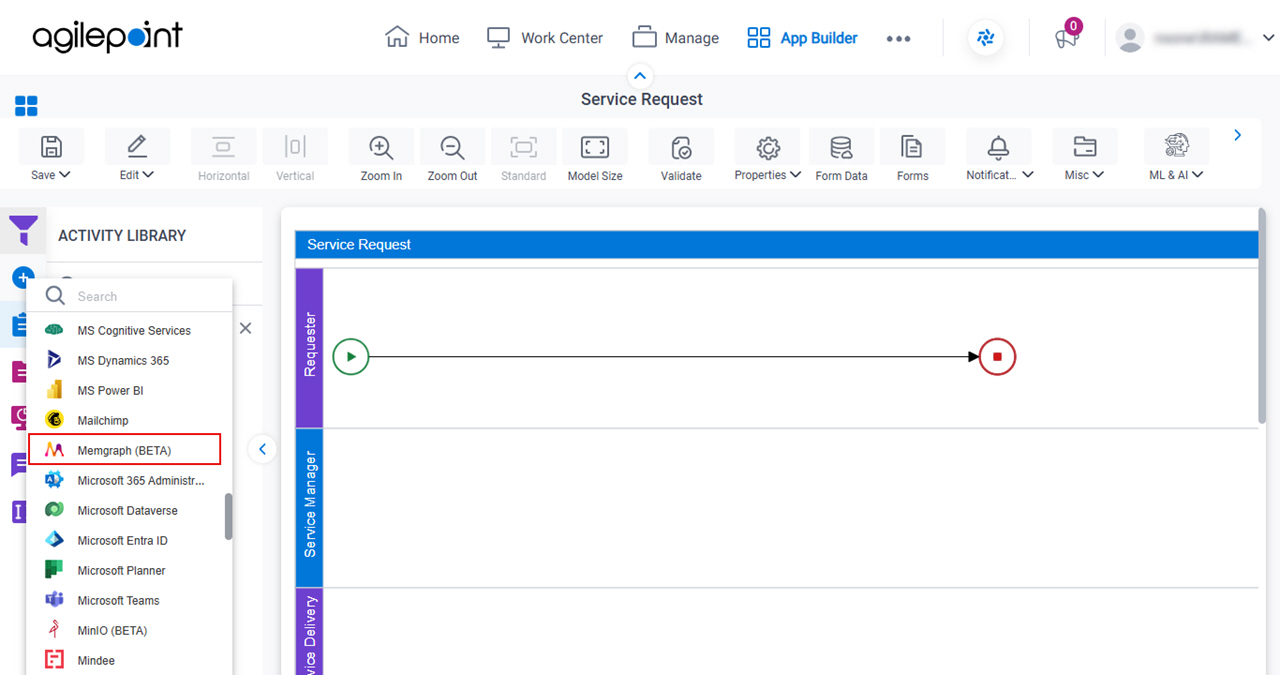This screenshot has height=675, width=1280.
Task: Open the Forms tool
Action: (x=912, y=147)
